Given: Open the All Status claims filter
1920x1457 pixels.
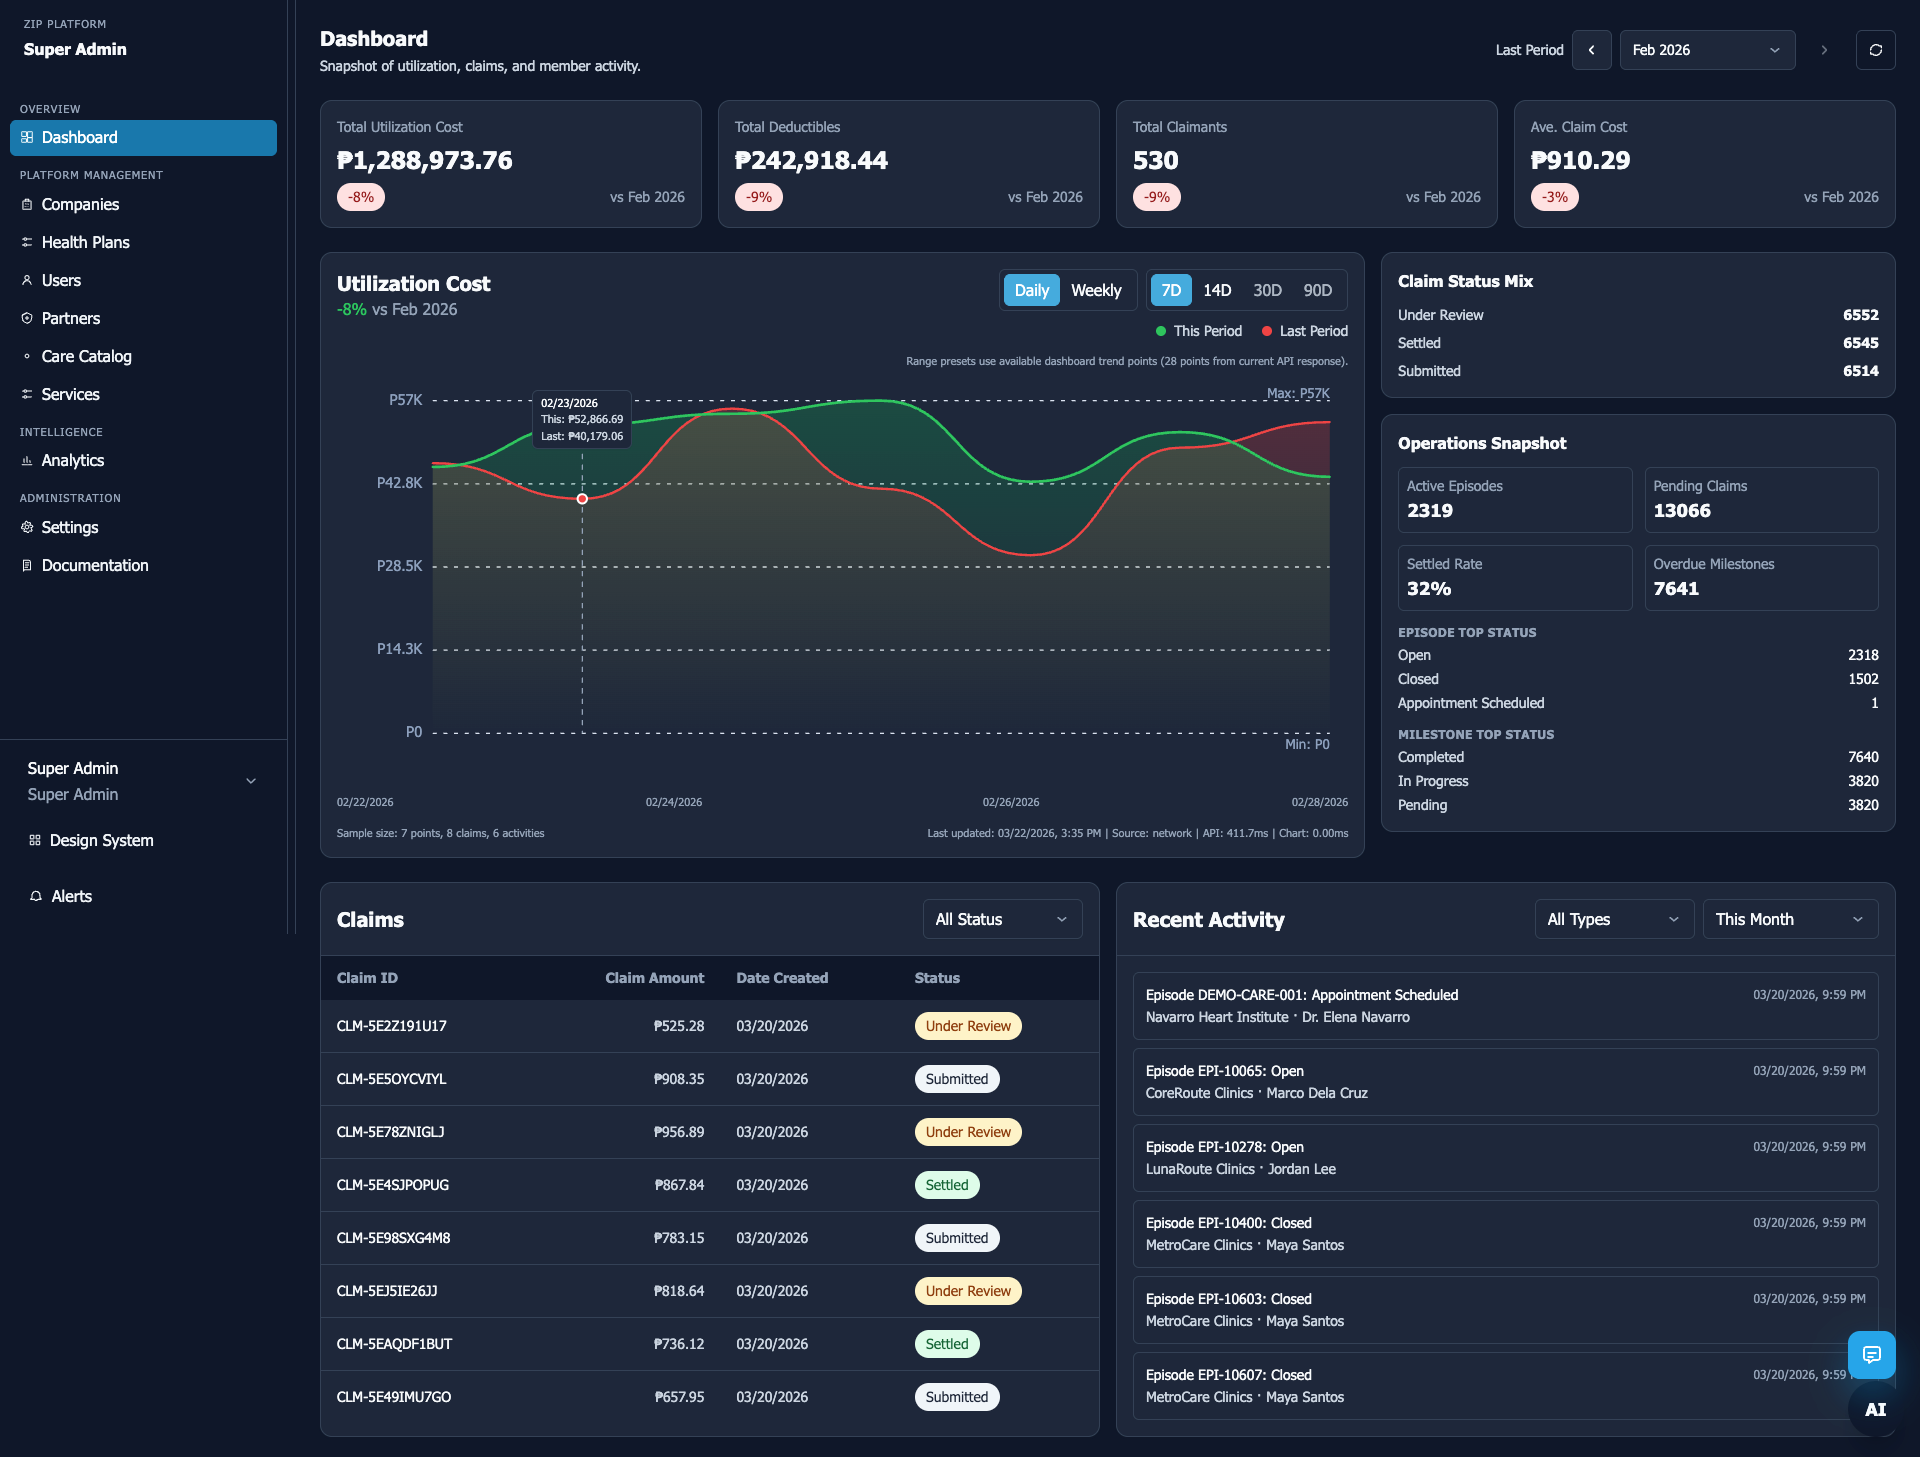Looking at the screenshot, I should coord(1001,919).
